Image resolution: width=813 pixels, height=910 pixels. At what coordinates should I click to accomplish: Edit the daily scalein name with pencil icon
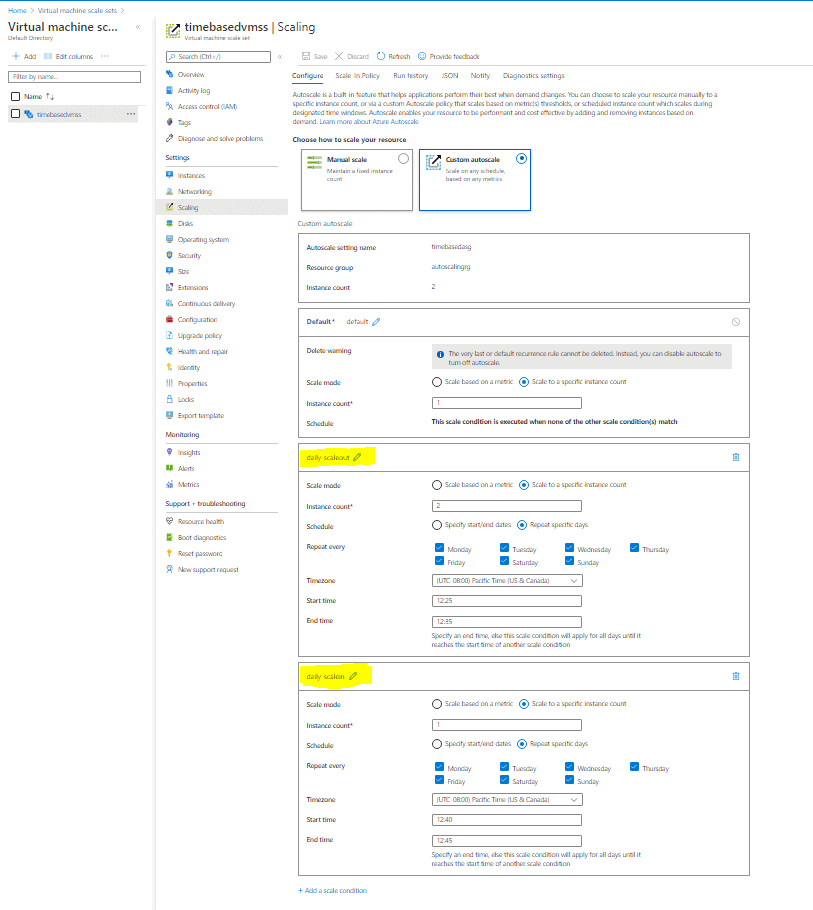click(x=353, y=676)
